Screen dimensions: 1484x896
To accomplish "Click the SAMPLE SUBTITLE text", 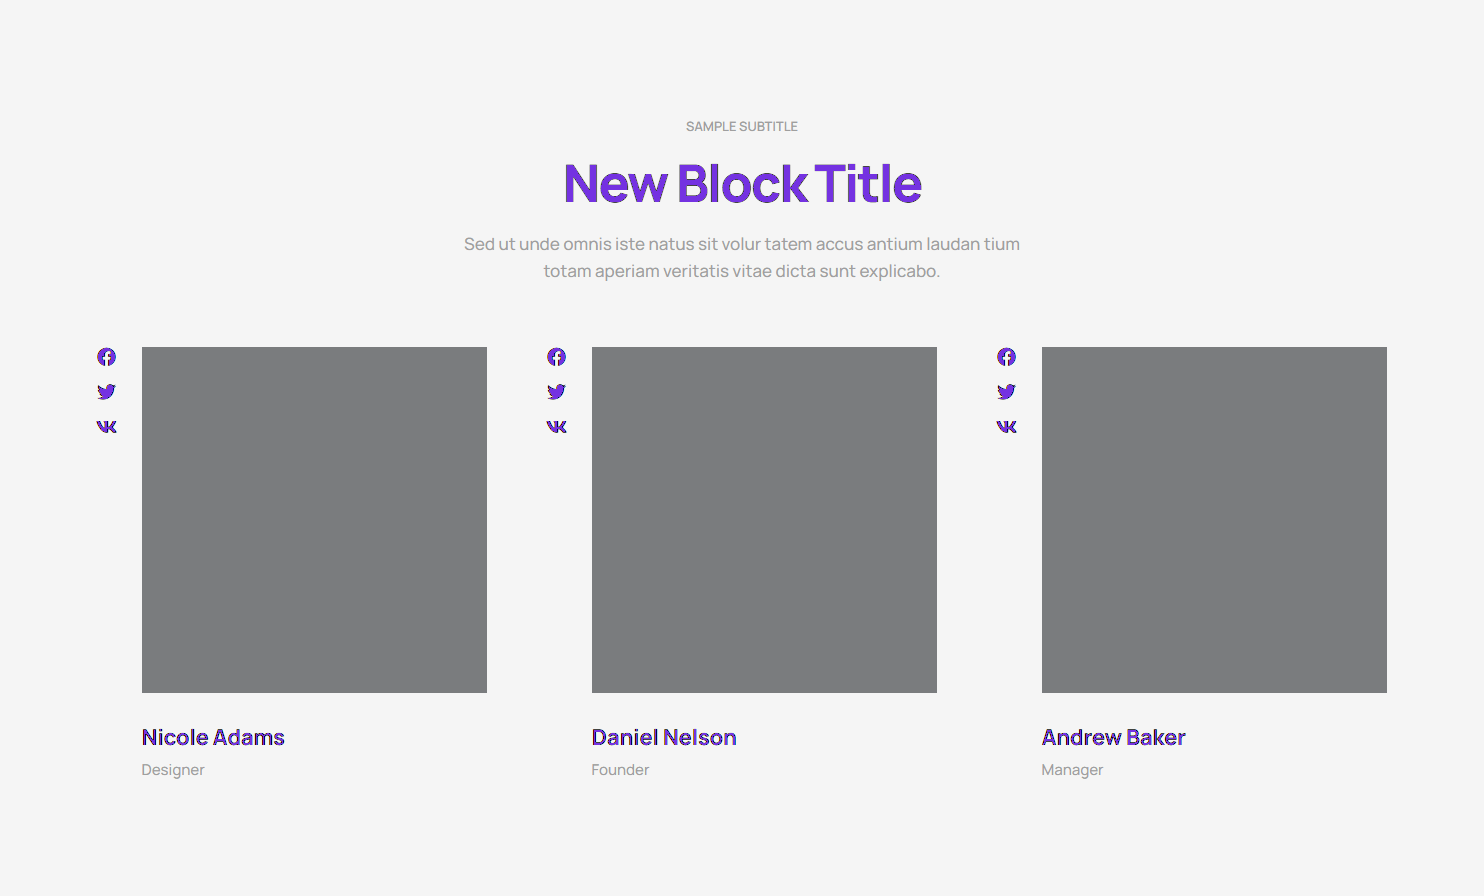I will pyautogui.click(x=742, y=127).
